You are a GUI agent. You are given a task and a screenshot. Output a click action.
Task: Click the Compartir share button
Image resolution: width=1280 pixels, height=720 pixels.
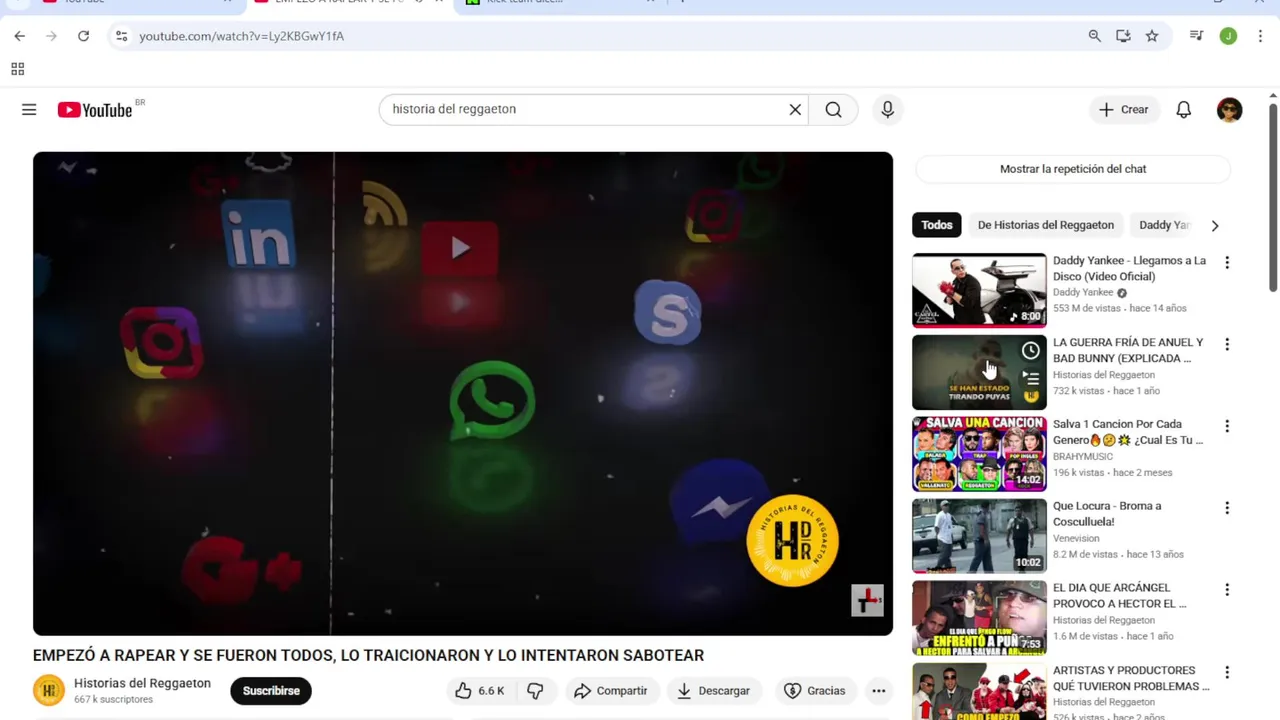click(x=611, y=691)
